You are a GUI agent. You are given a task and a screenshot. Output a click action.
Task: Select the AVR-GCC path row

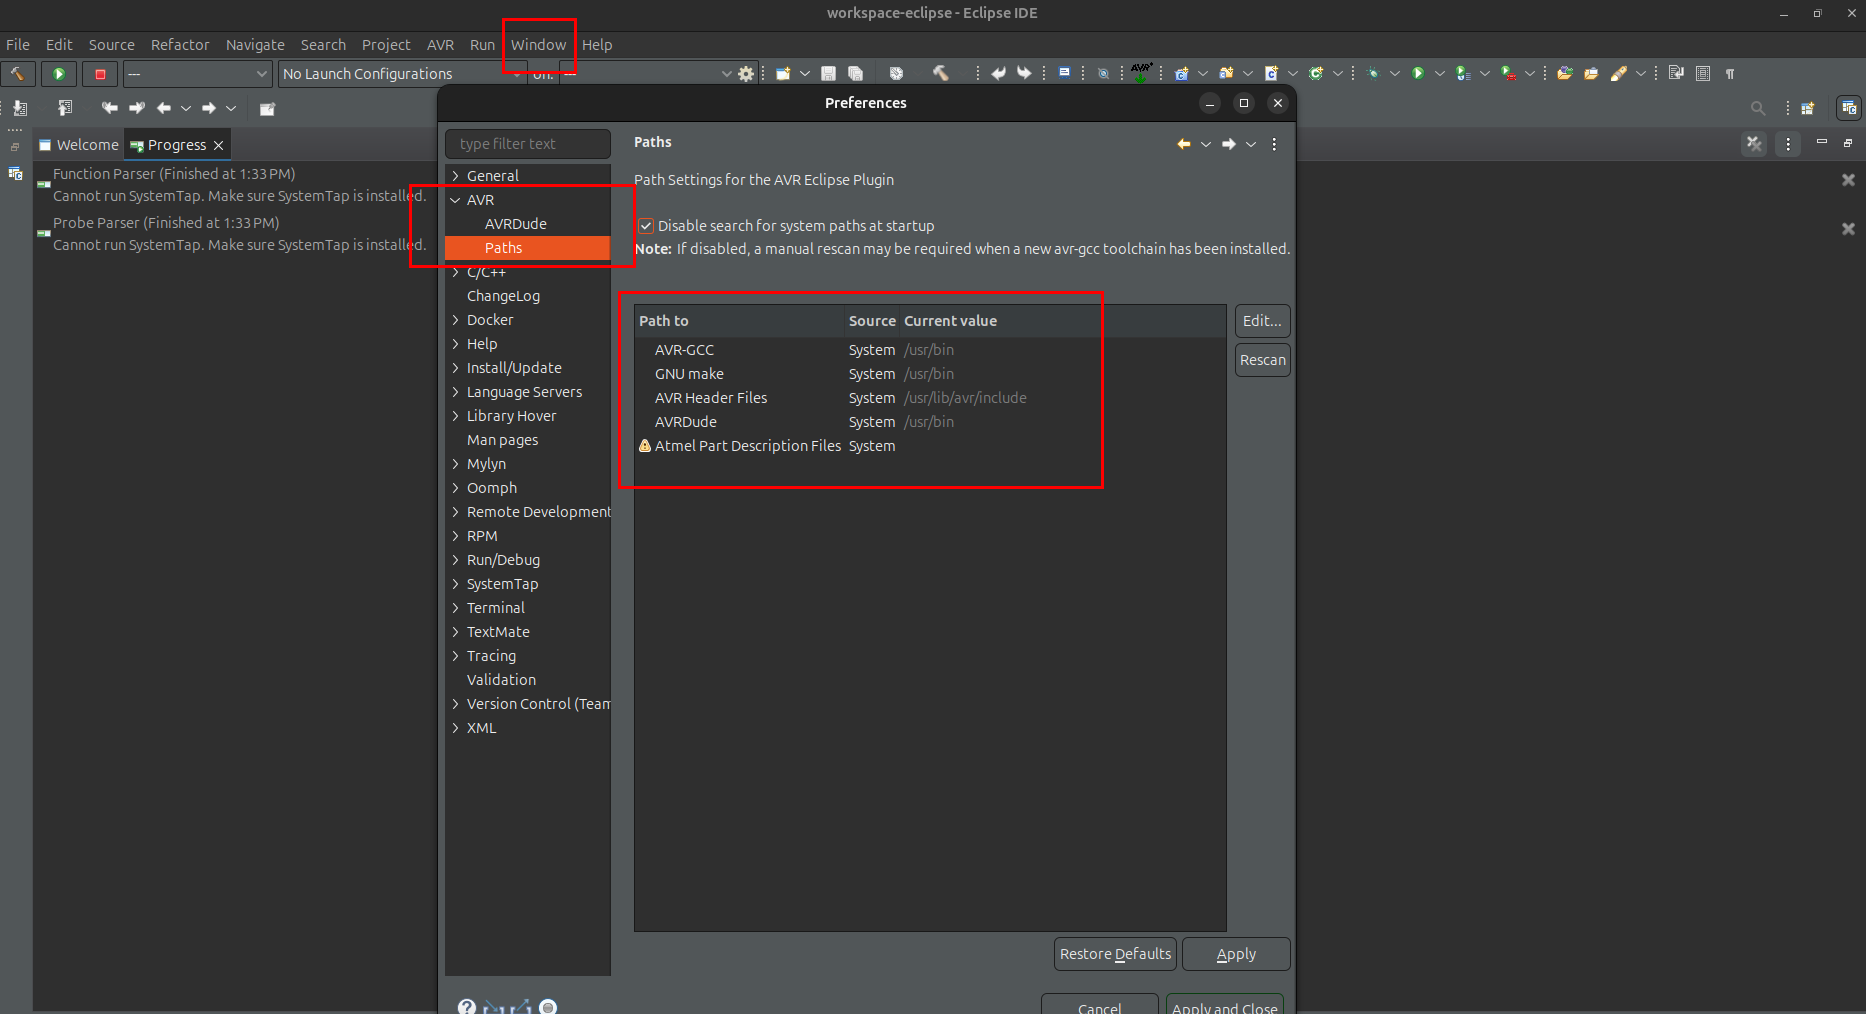coord(929,350)
